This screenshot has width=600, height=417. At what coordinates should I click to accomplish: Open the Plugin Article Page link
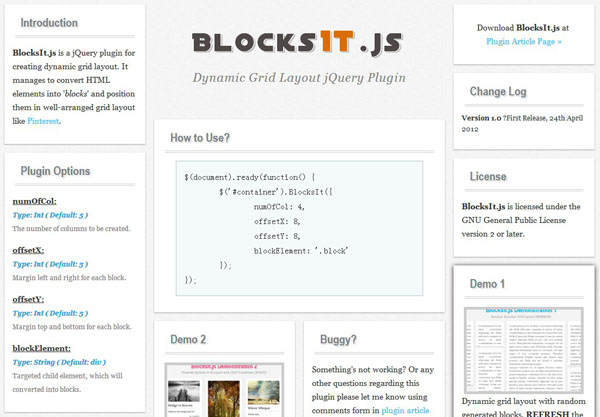click(523, 42)
